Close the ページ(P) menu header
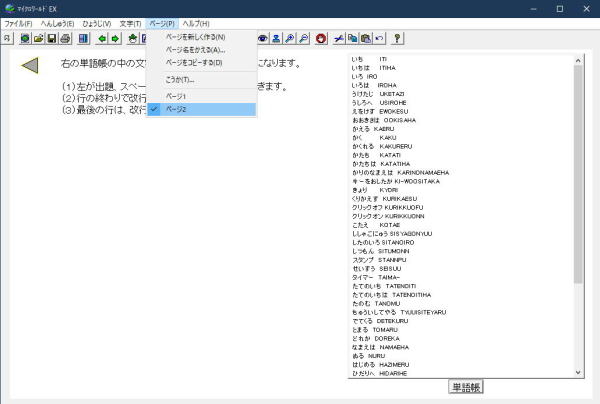Screen dimensions: 600x404 162,24
